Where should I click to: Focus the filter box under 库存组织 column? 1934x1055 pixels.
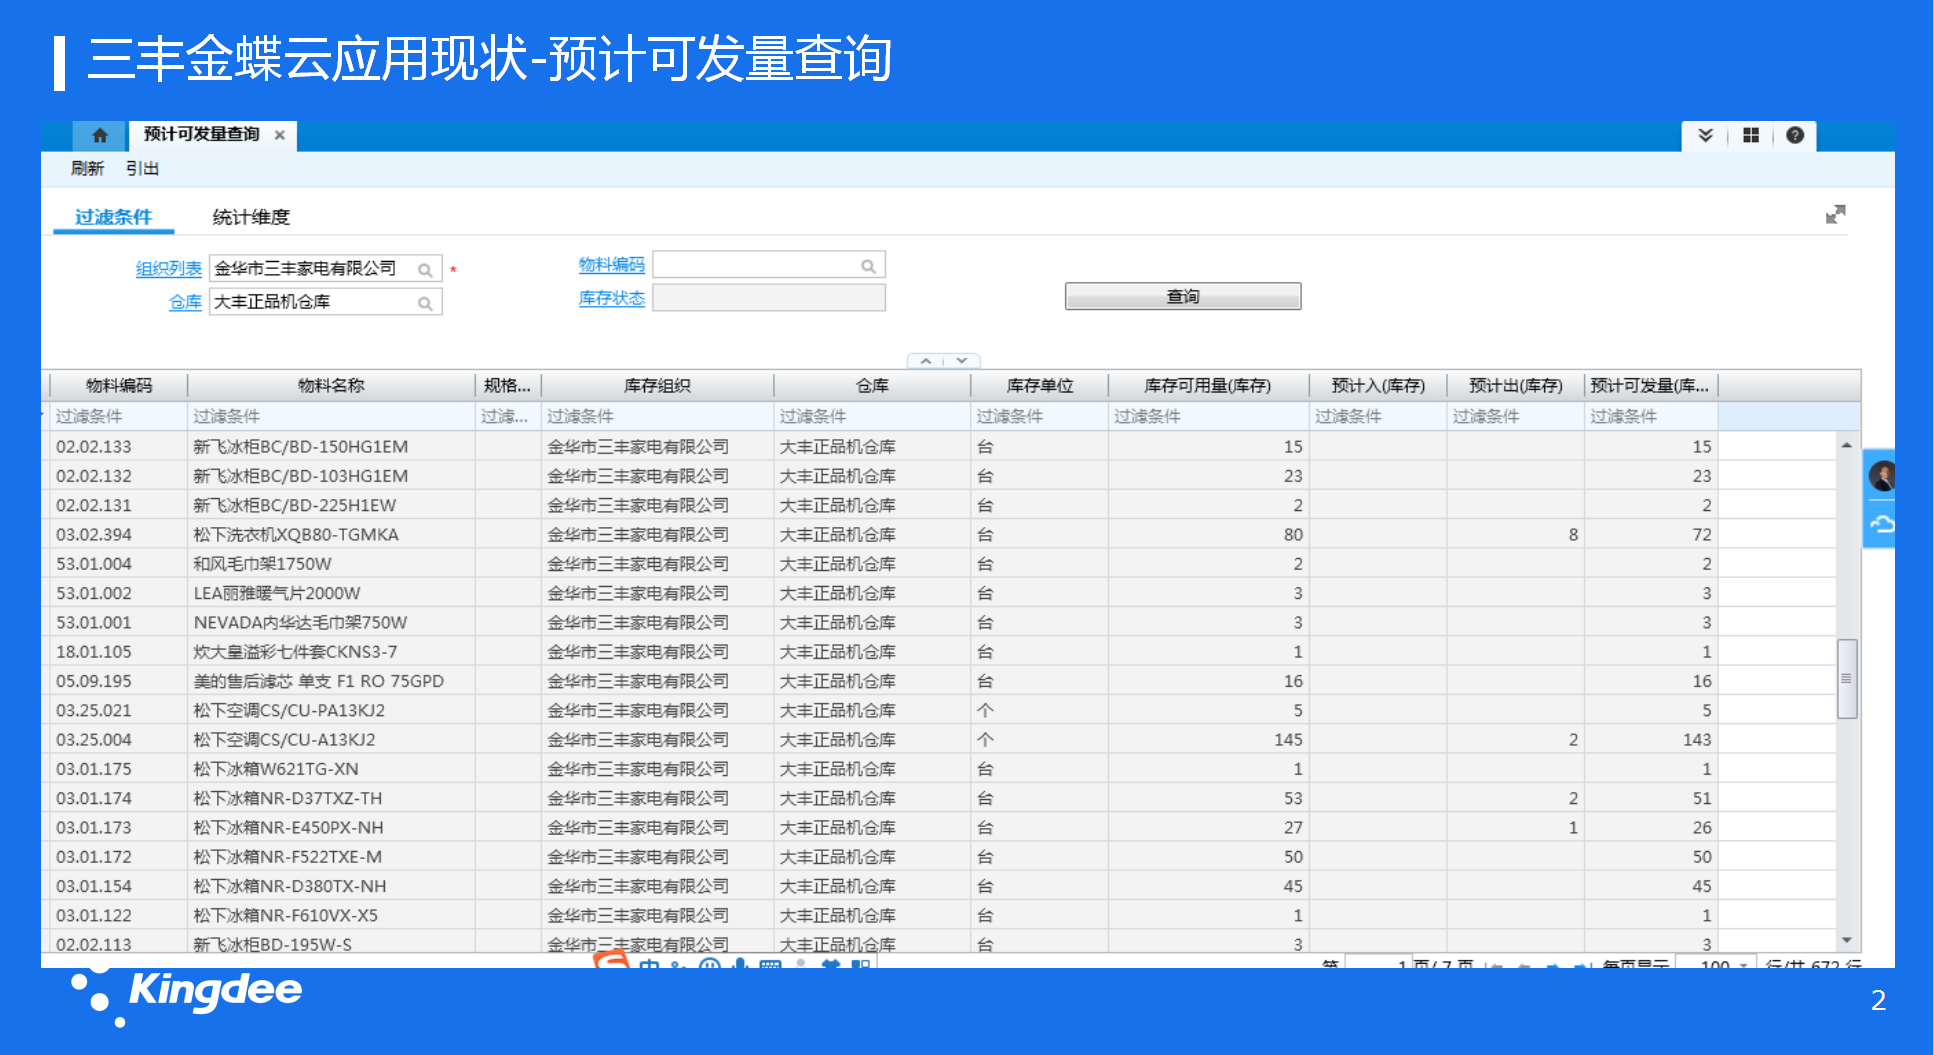pos(657,416)
